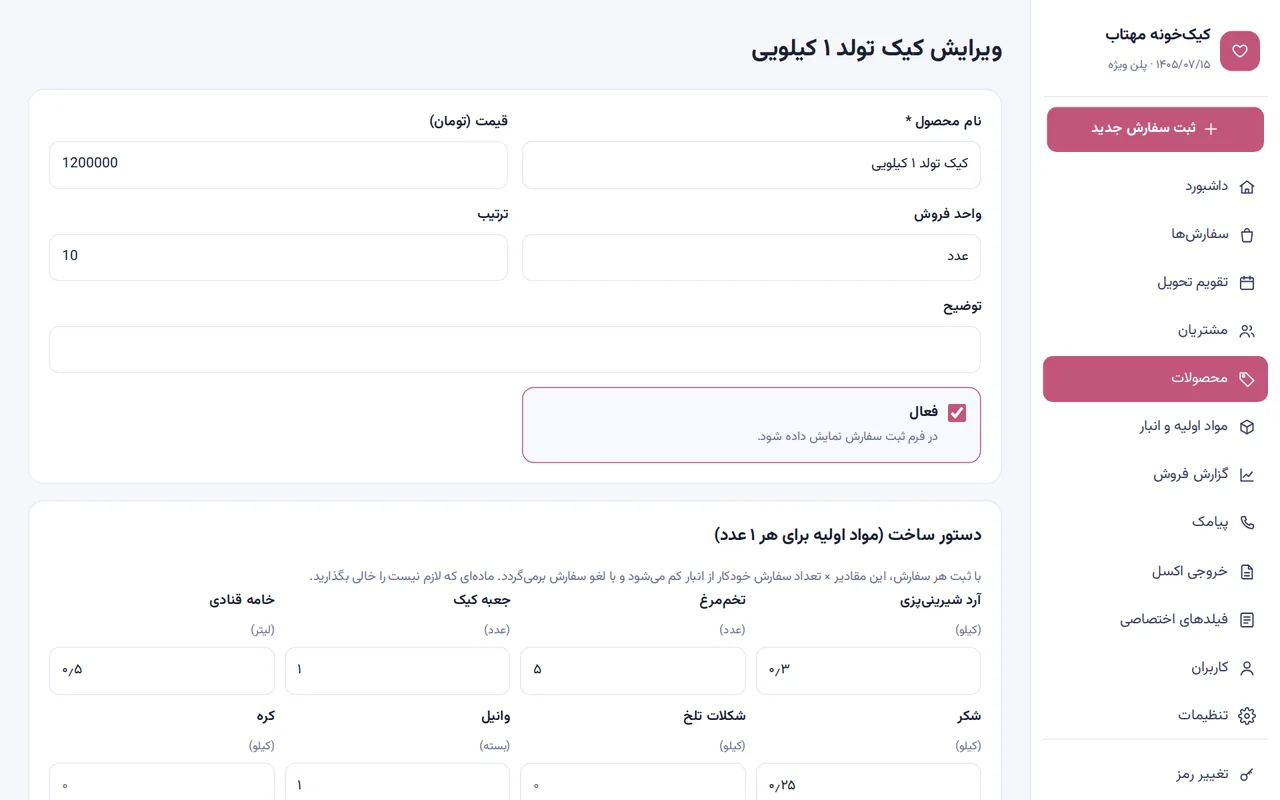Open تنظیمات in the sidebar

[1155, 716]
